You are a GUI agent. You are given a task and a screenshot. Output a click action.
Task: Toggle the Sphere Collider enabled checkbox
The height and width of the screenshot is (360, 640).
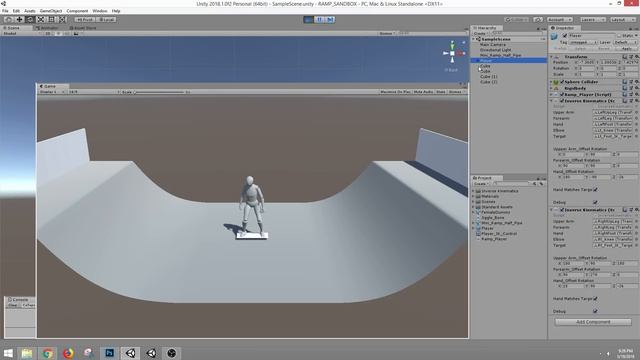pos(562,82)
